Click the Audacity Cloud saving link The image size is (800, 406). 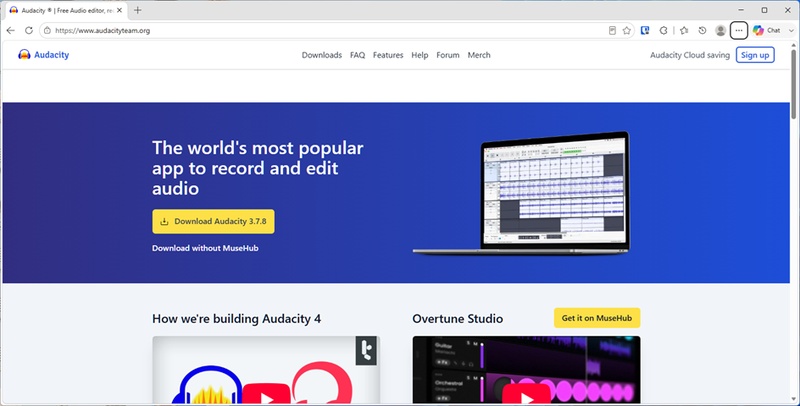[x=690, y=55]
